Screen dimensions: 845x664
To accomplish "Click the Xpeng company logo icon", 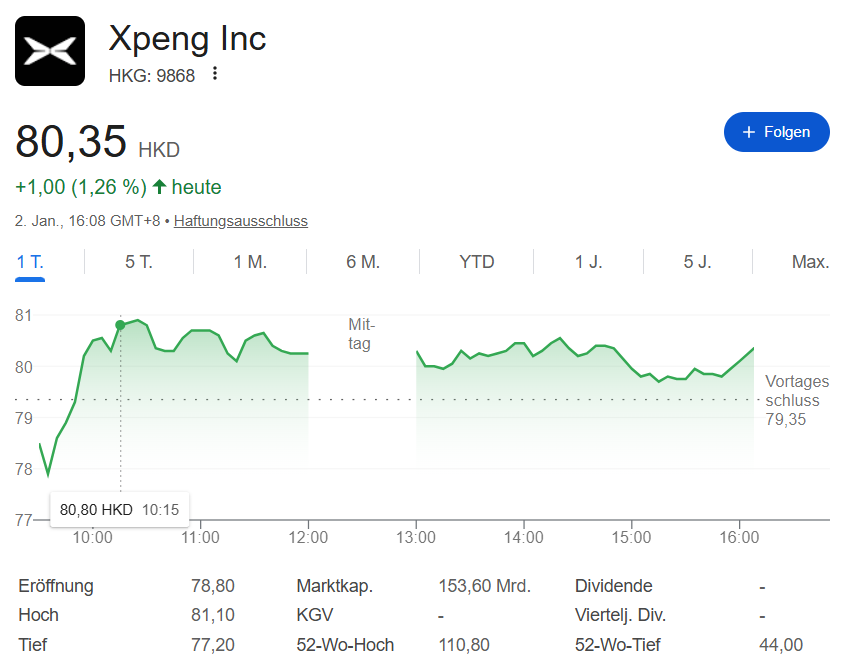I will point(50,51).
